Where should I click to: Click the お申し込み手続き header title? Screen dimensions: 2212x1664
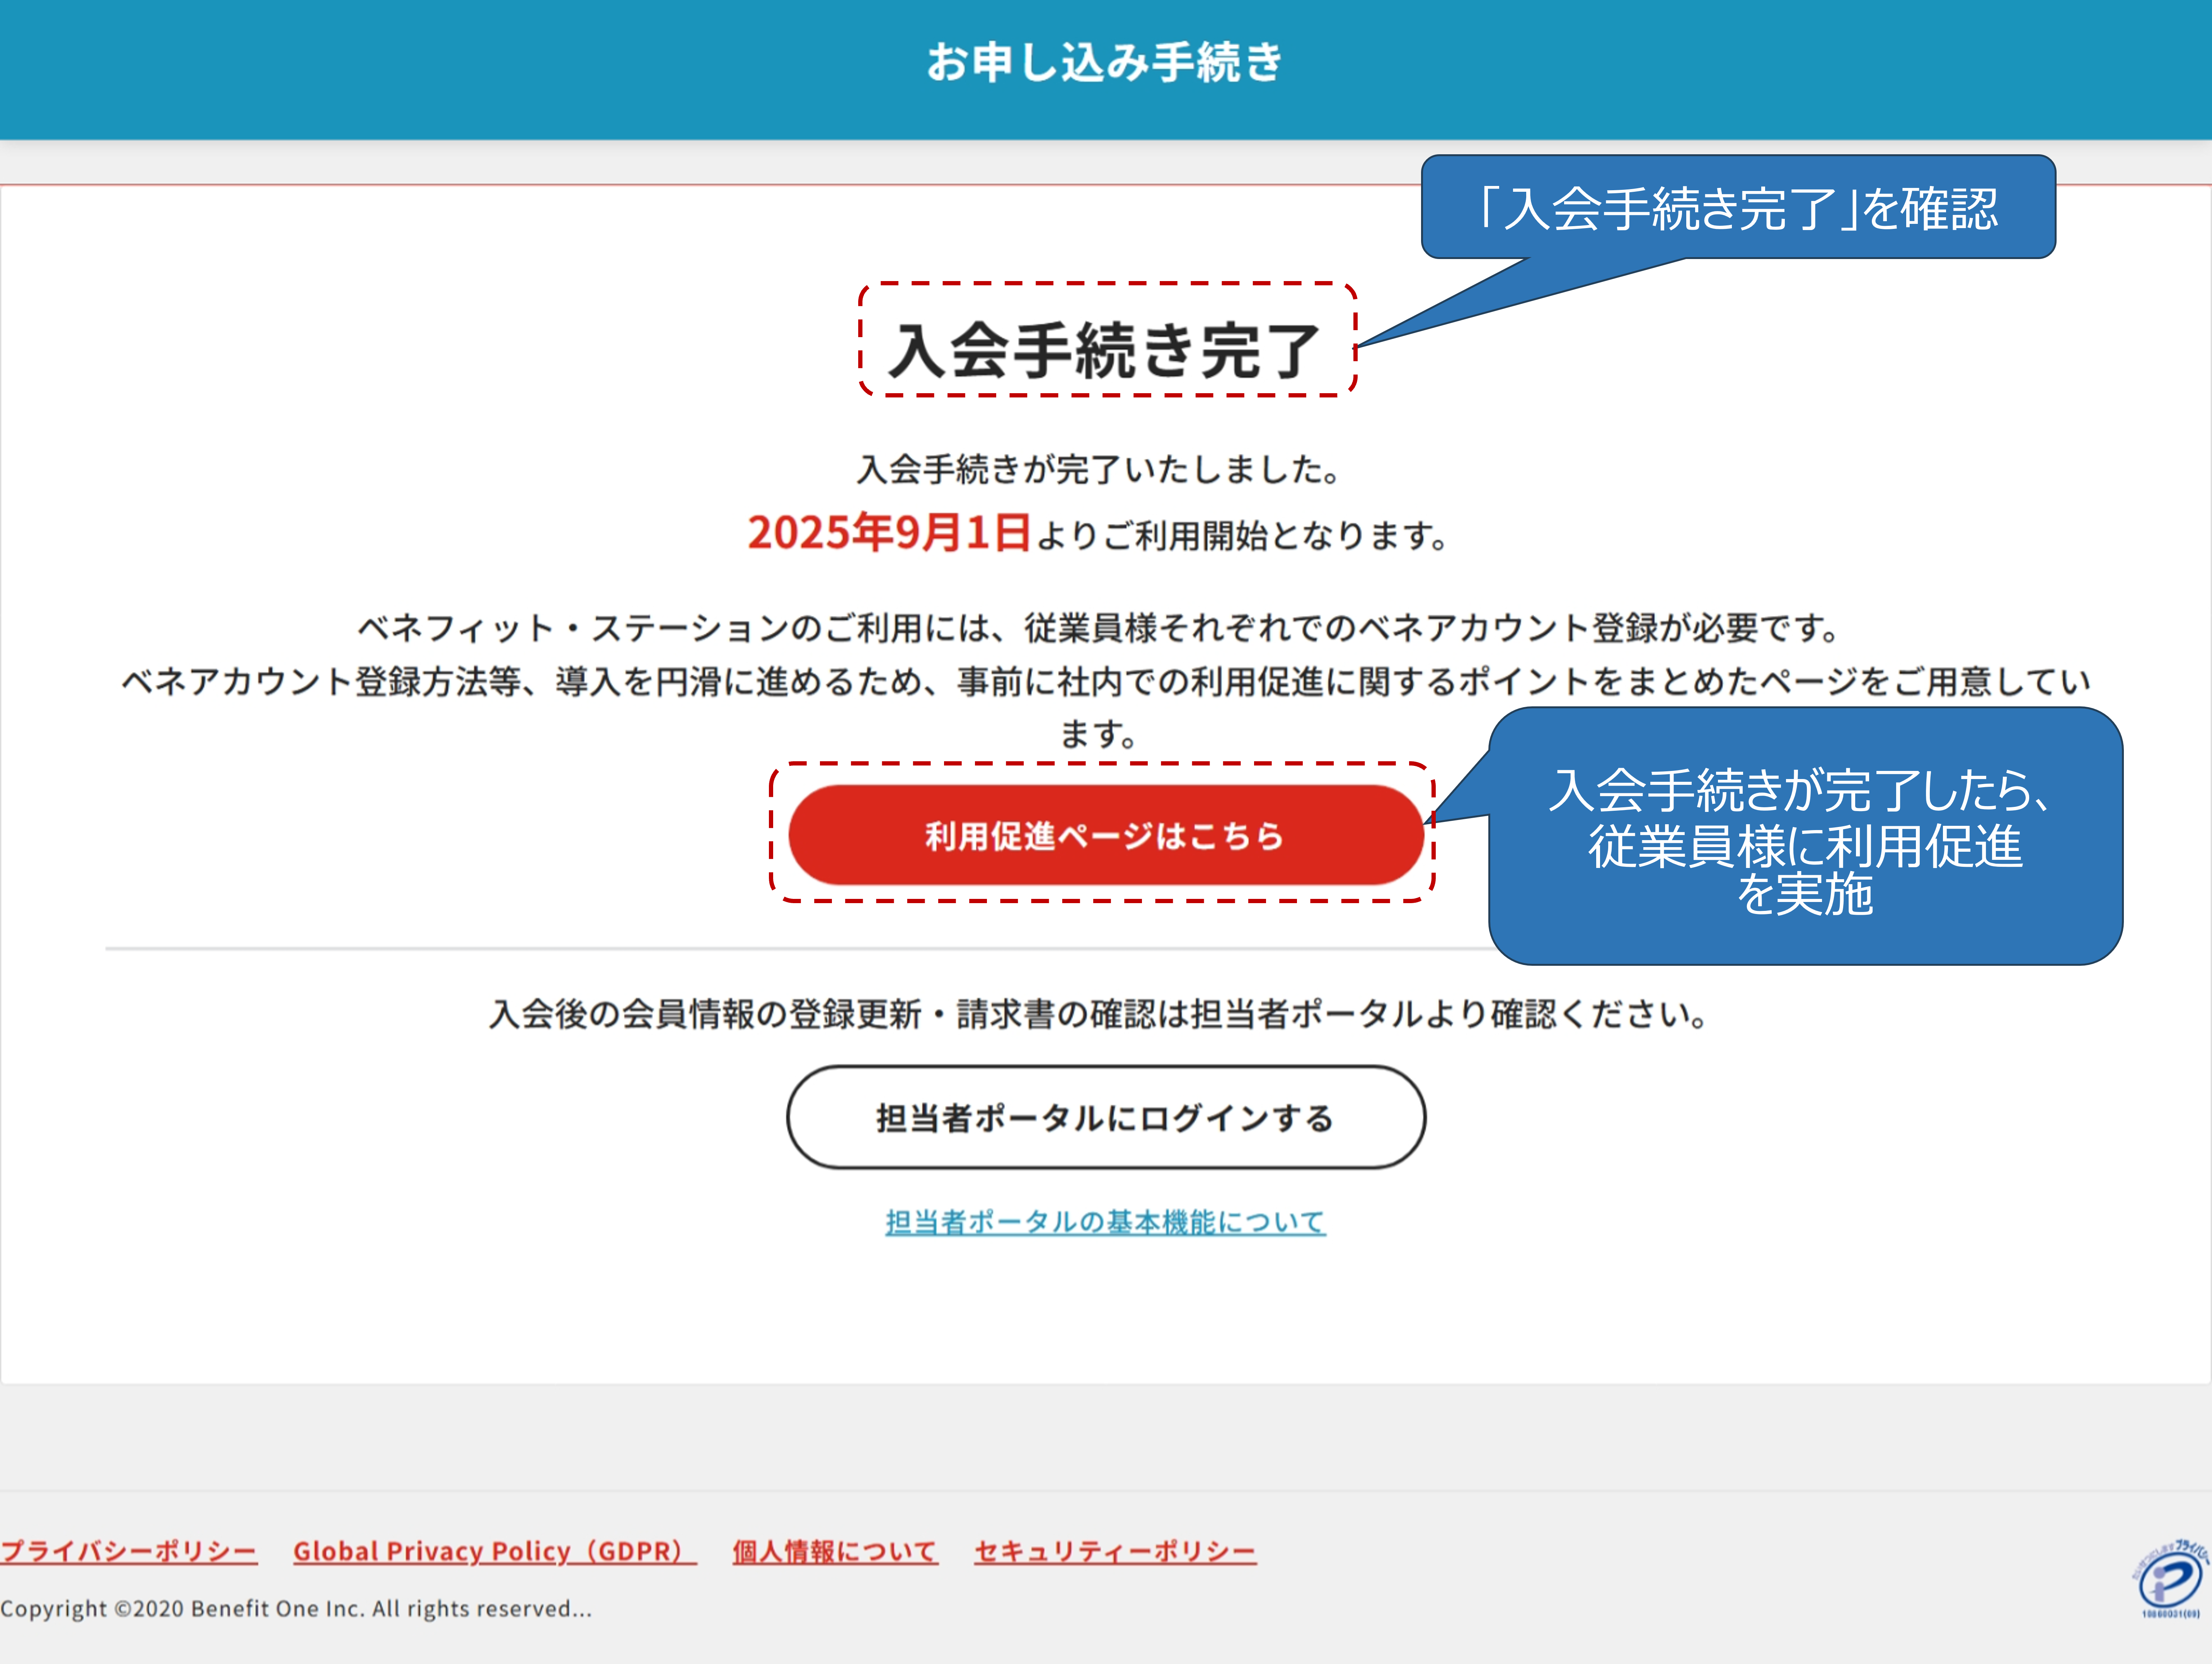point(1104,62)
